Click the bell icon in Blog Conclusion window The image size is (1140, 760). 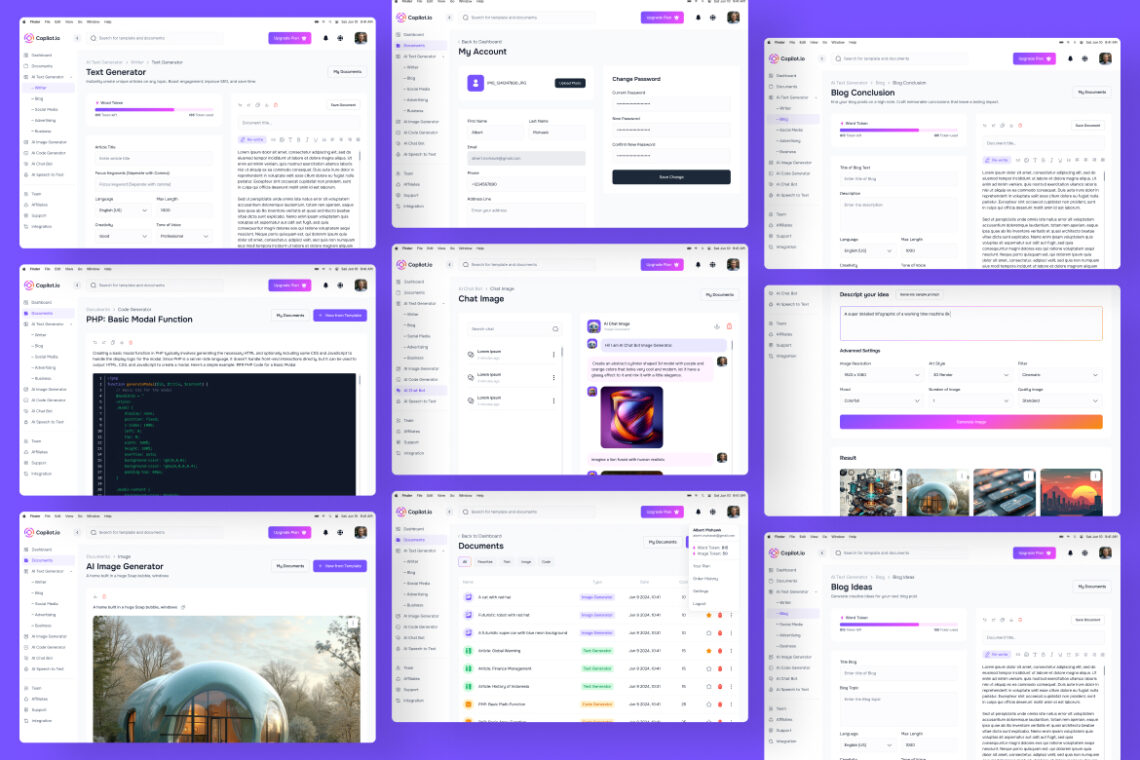point(1070,58)
